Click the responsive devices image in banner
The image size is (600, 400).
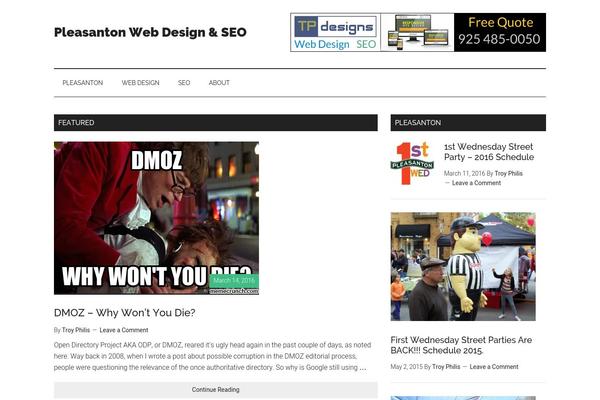point(417,33)
